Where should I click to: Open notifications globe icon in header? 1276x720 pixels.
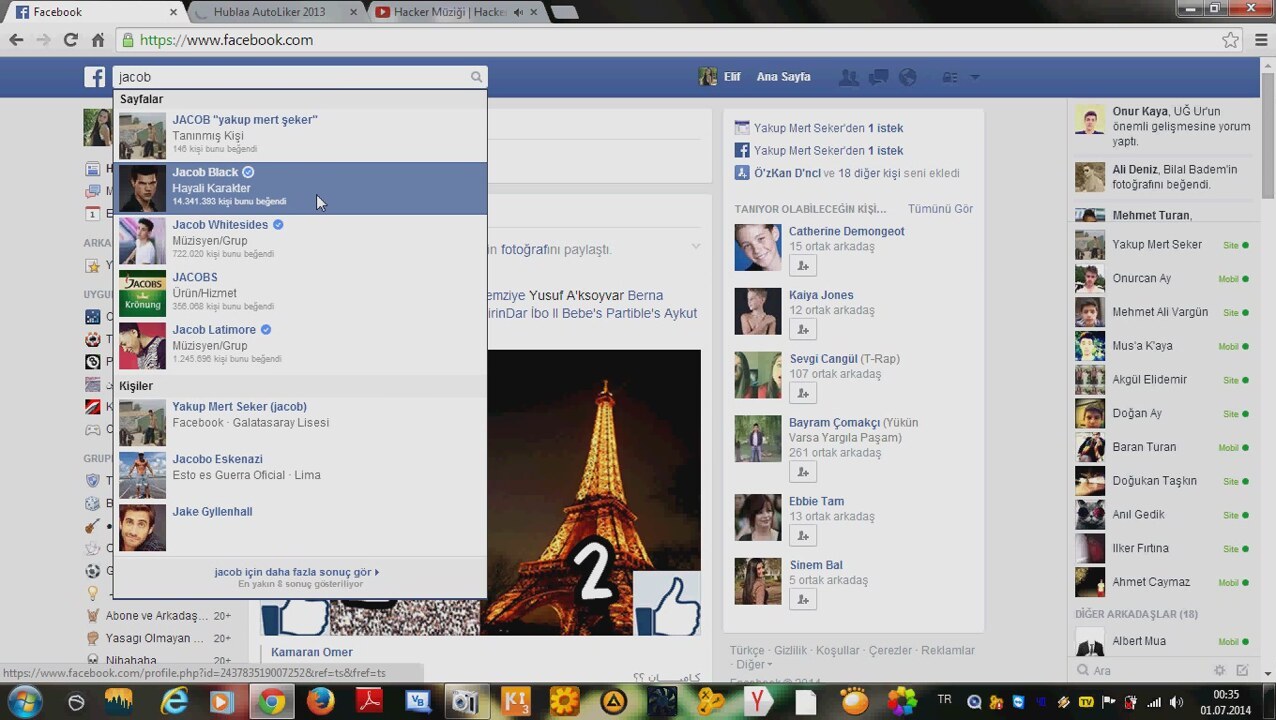tap(908, 77)
